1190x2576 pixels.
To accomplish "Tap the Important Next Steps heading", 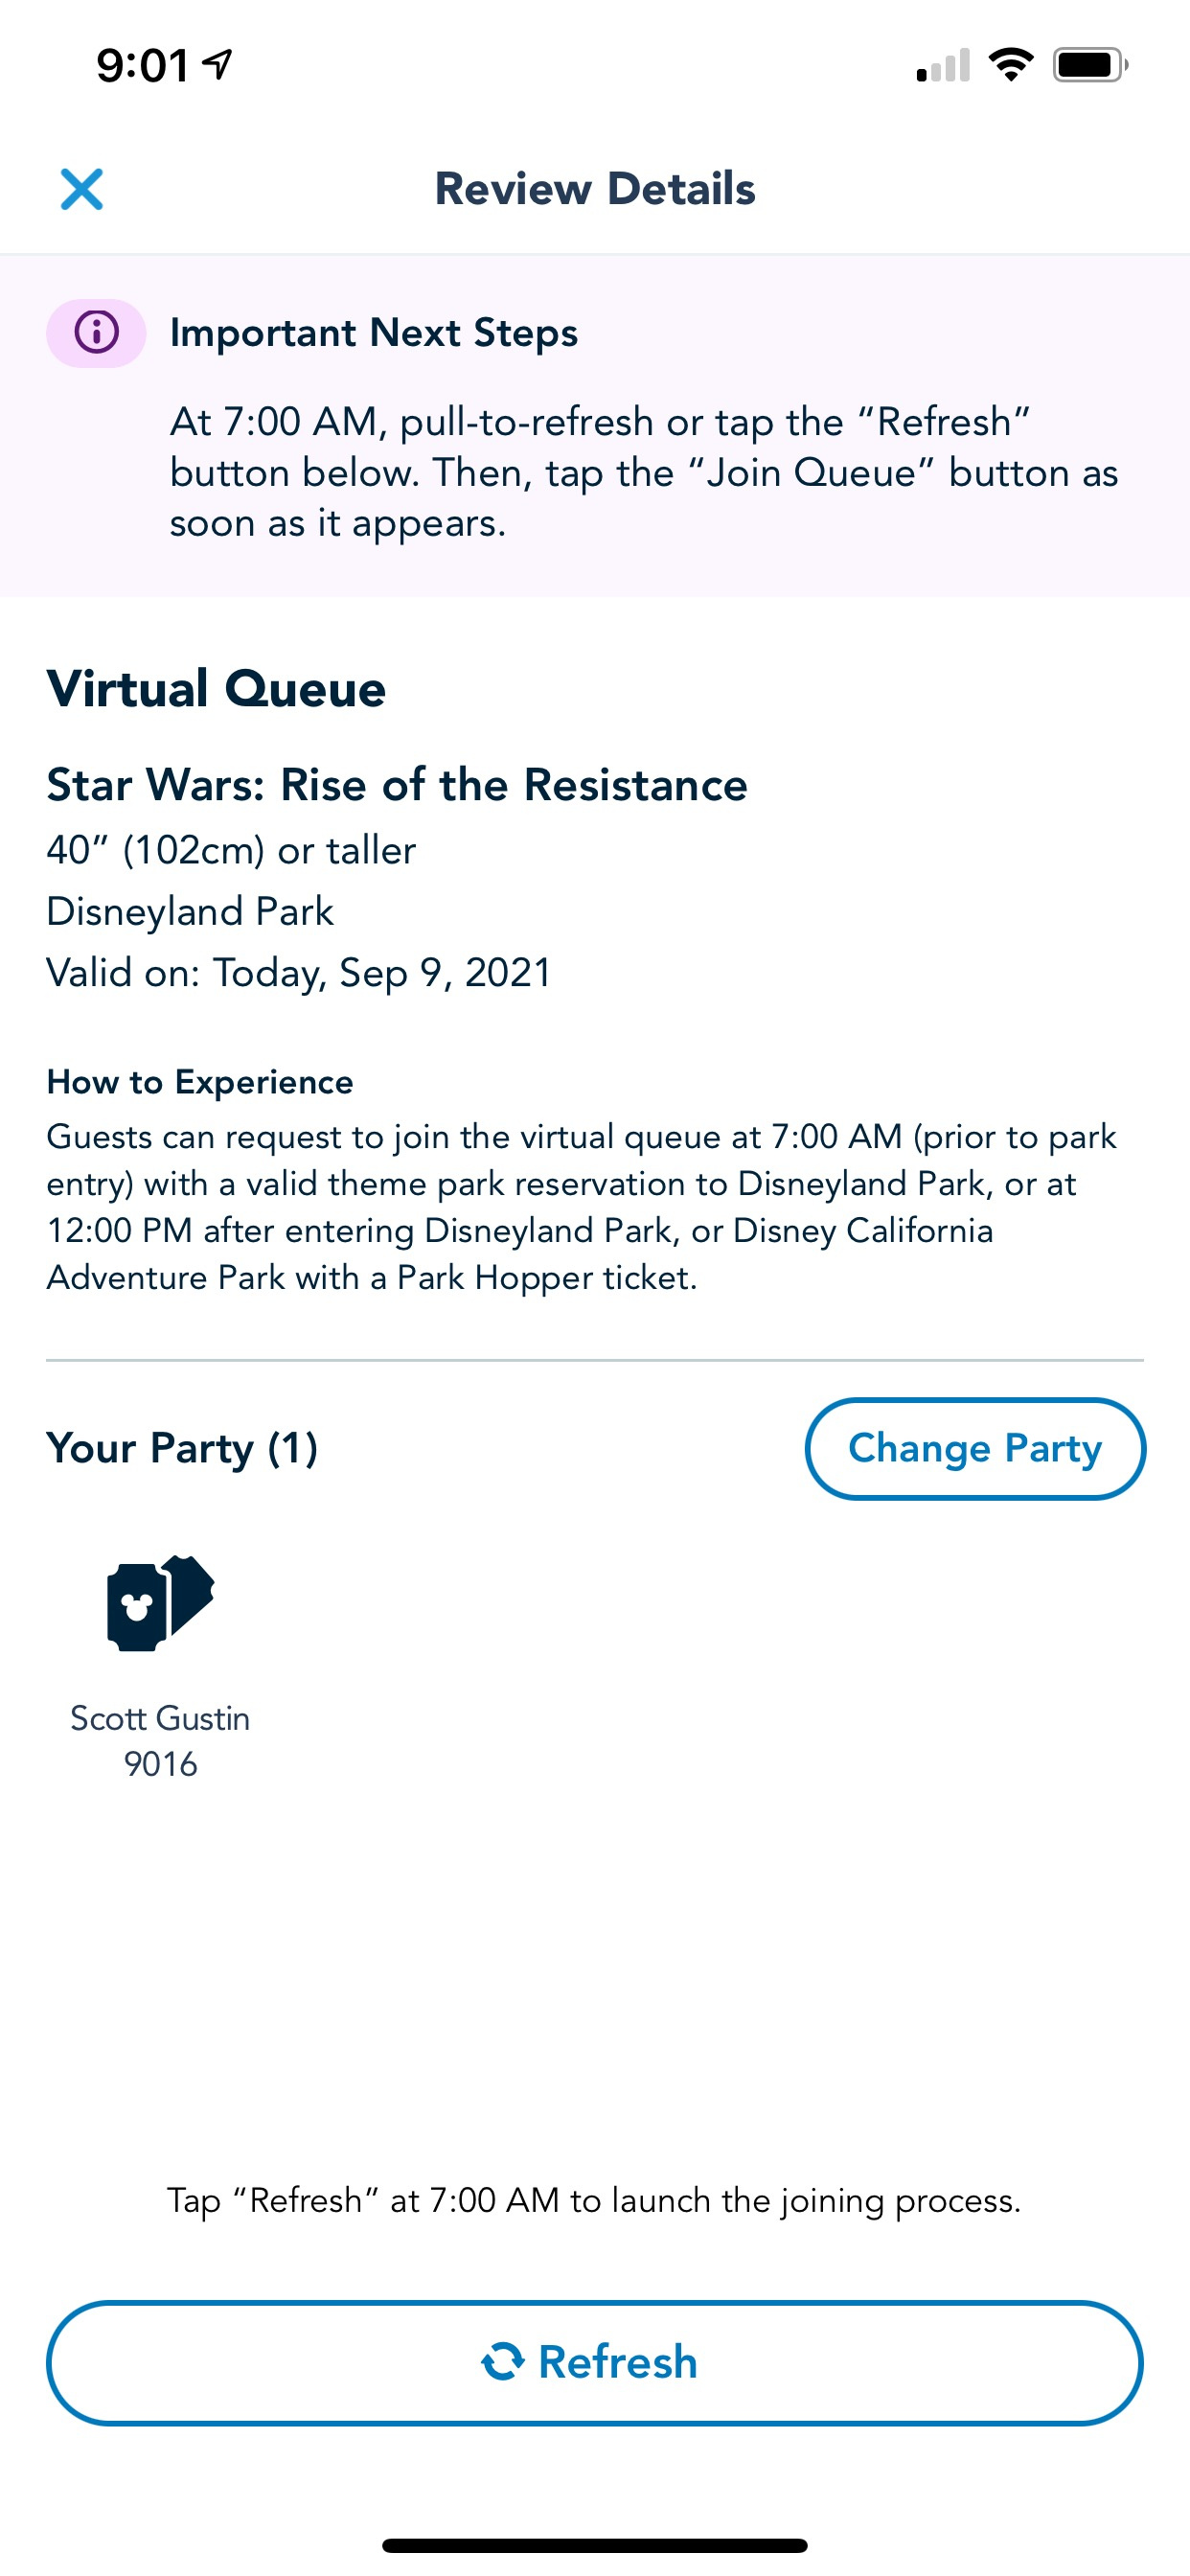I will tap(374, 333).
